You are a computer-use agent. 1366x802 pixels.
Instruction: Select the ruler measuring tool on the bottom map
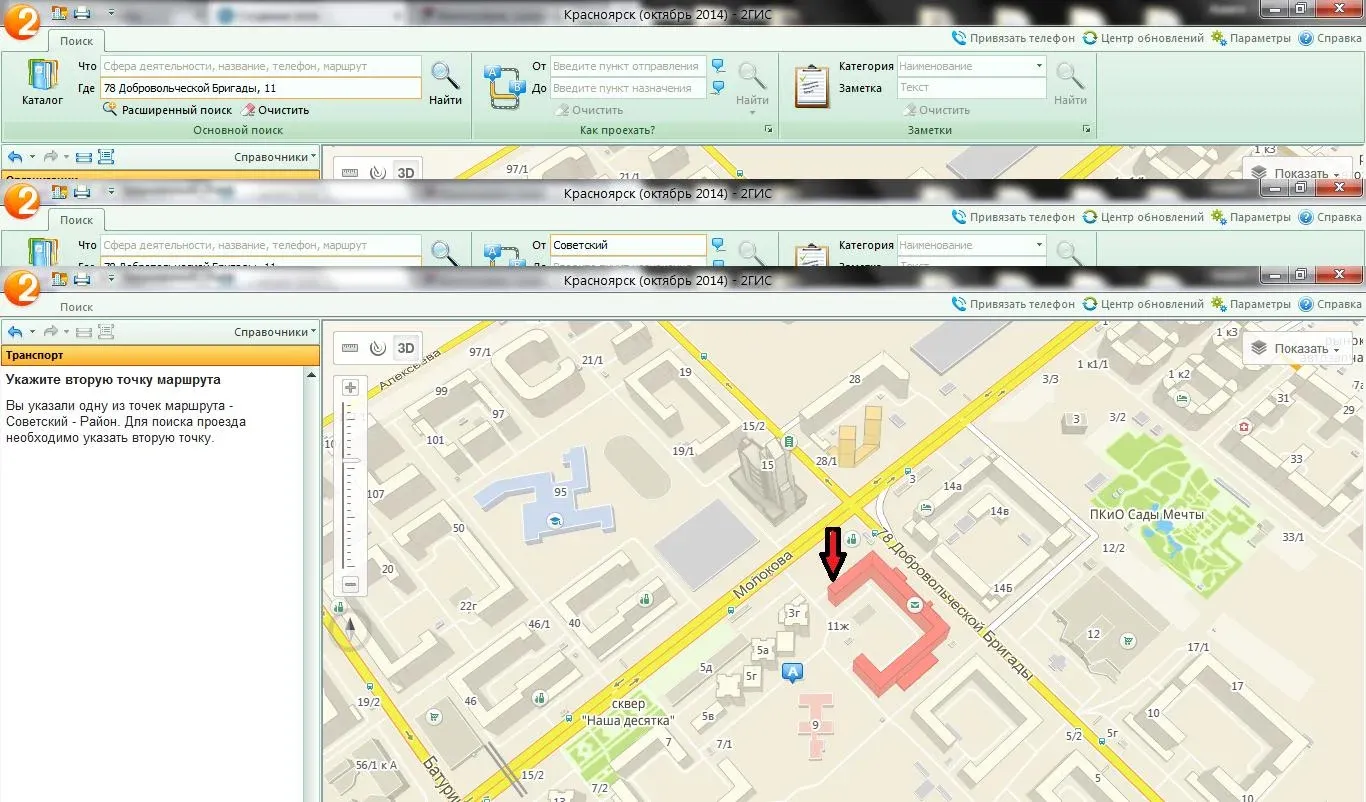coord(350,348)
